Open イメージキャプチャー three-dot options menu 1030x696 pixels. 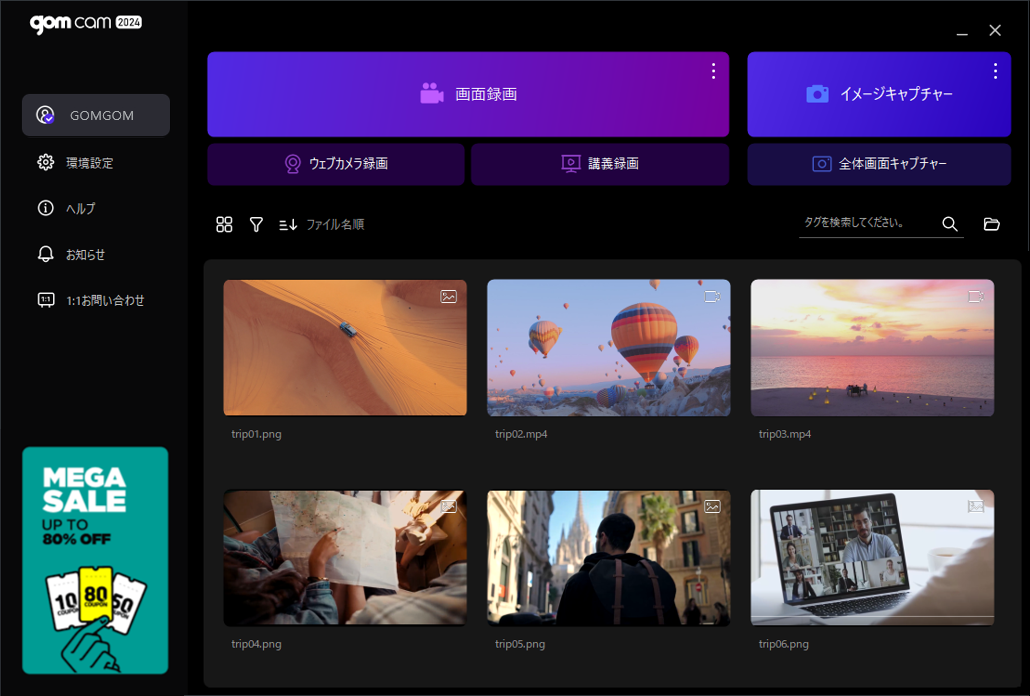pos(995,71)
